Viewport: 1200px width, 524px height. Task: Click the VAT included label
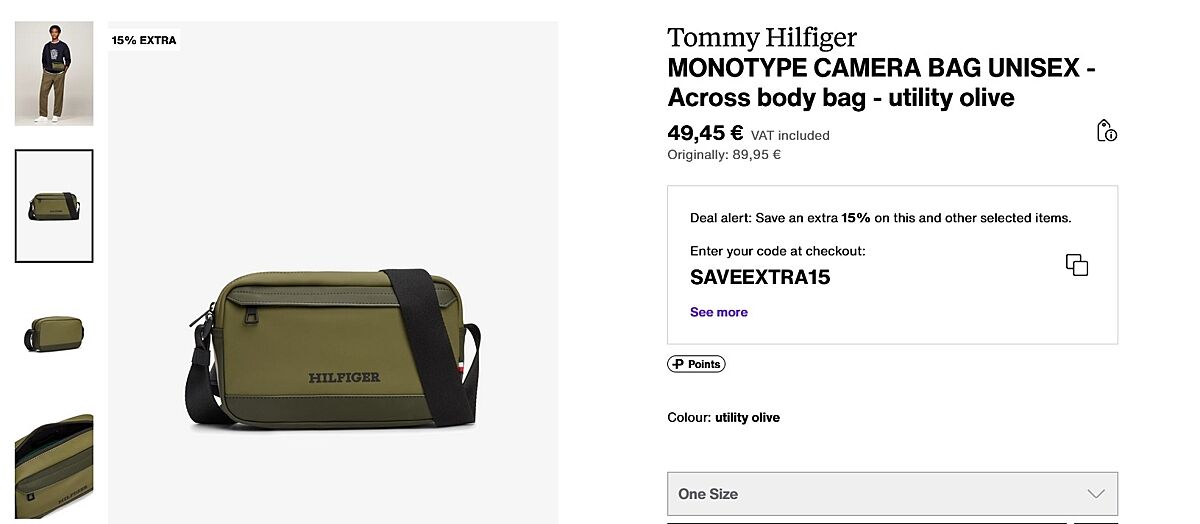(x=790, y=136)
